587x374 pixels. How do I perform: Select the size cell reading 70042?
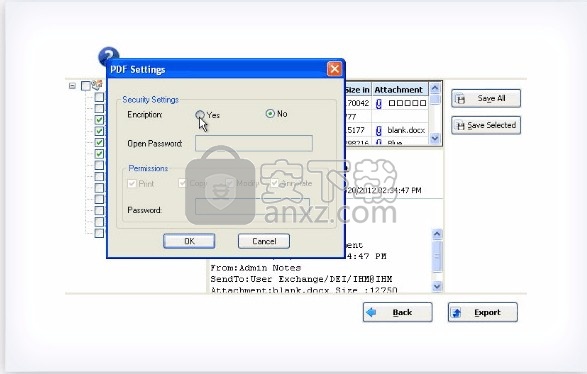(x=358, y=103)
